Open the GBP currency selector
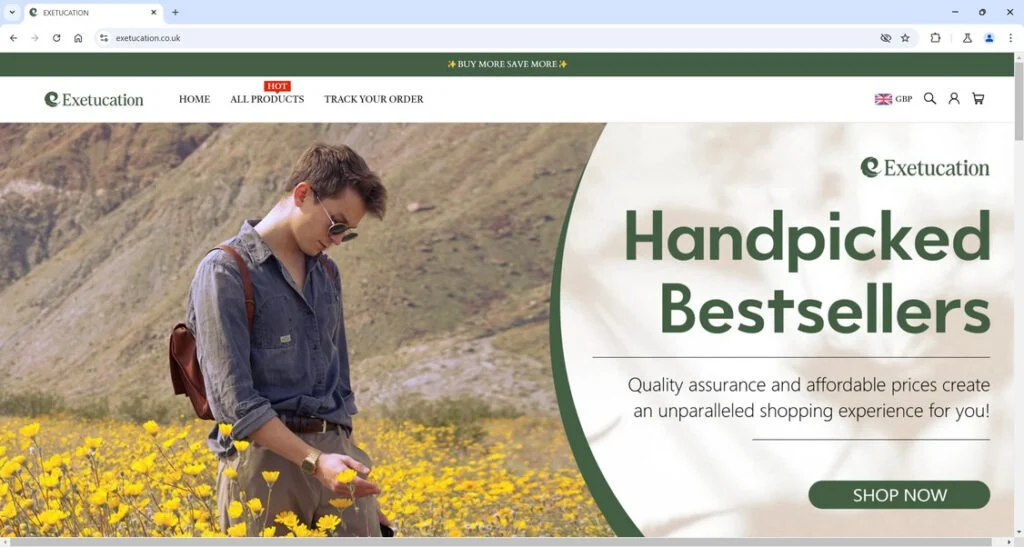The image size is (1024, 547). coord(893,99)
